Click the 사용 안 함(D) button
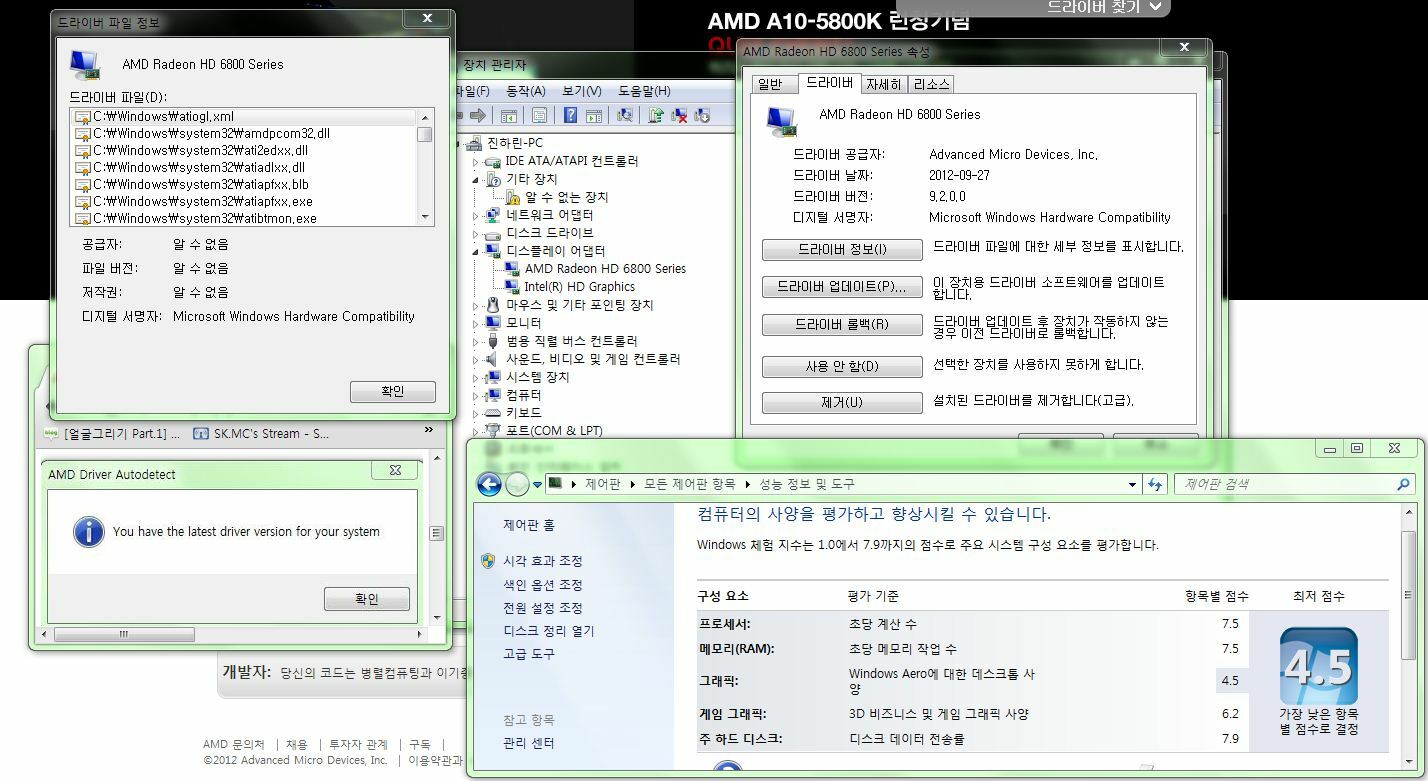The image size is (1428, 781). (842, 367)
